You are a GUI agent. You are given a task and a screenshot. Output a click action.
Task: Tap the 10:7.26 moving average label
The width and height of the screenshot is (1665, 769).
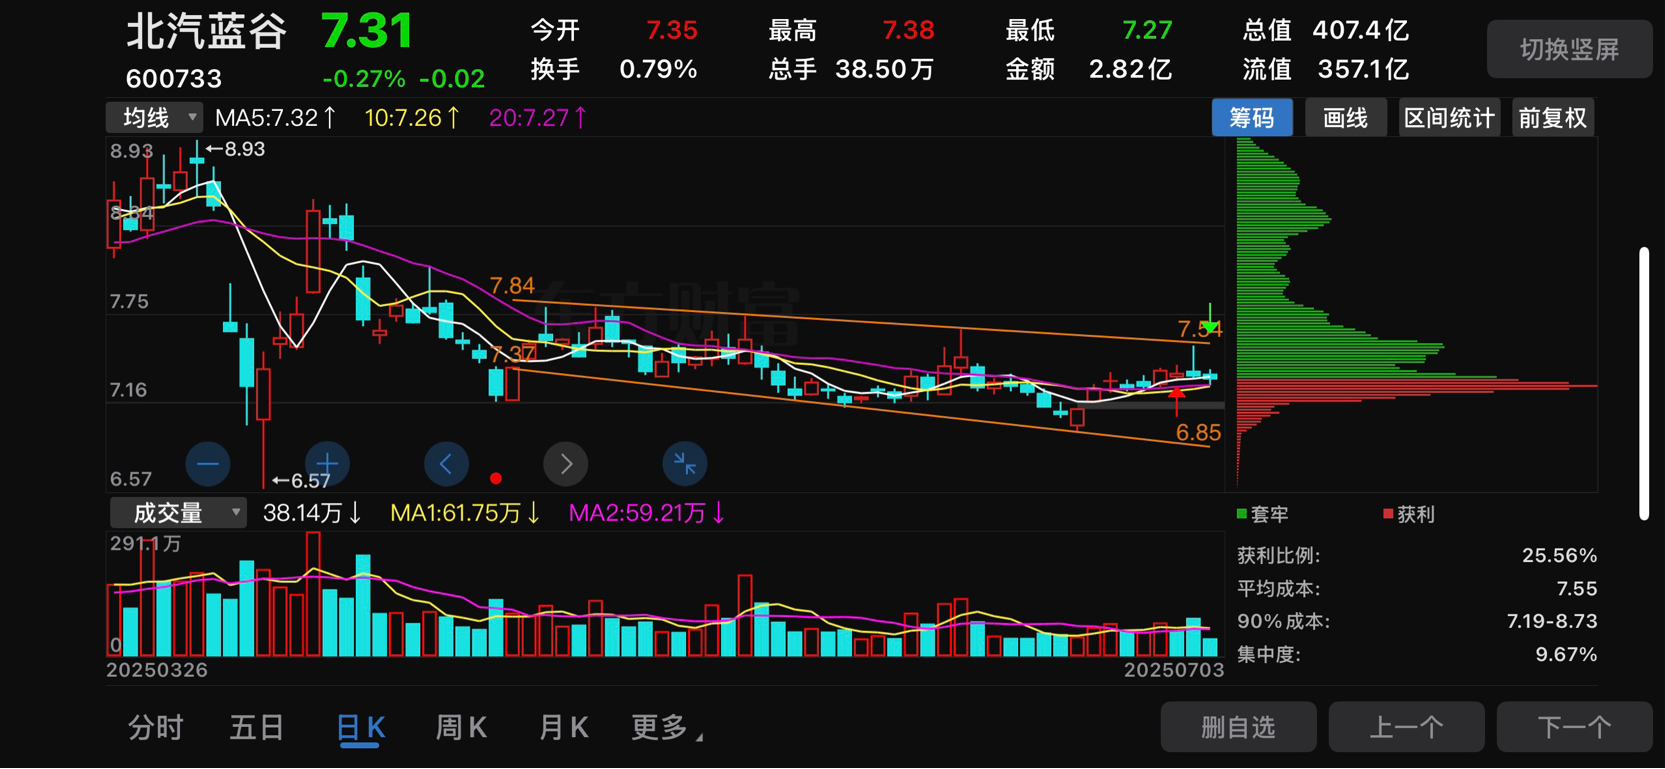(413, 118)
